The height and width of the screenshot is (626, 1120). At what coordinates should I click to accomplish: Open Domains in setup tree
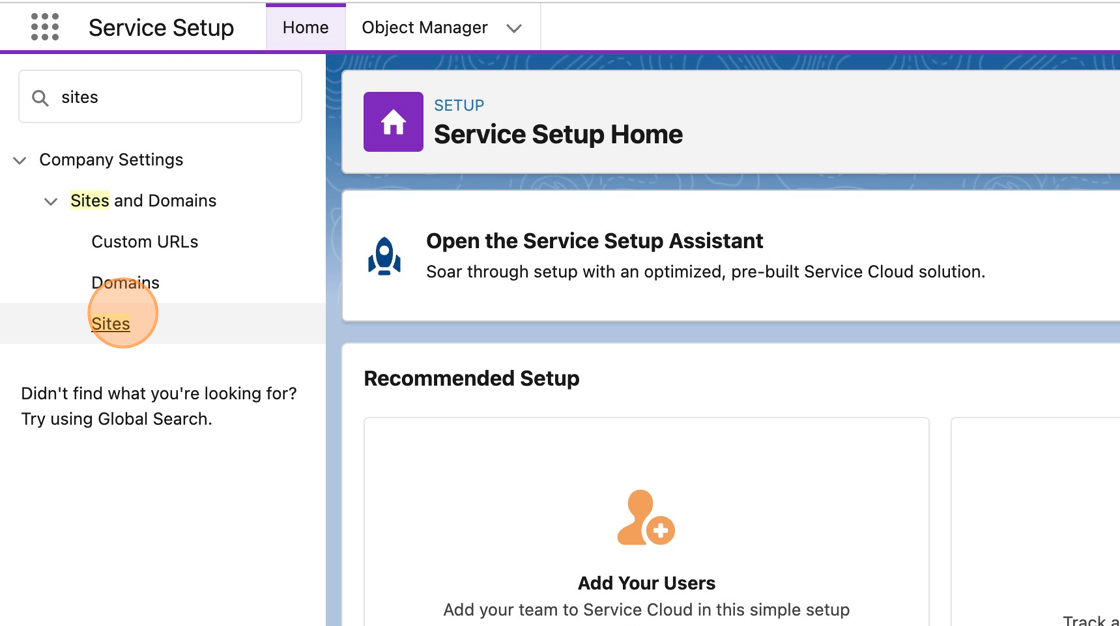[x=125, y=282]
